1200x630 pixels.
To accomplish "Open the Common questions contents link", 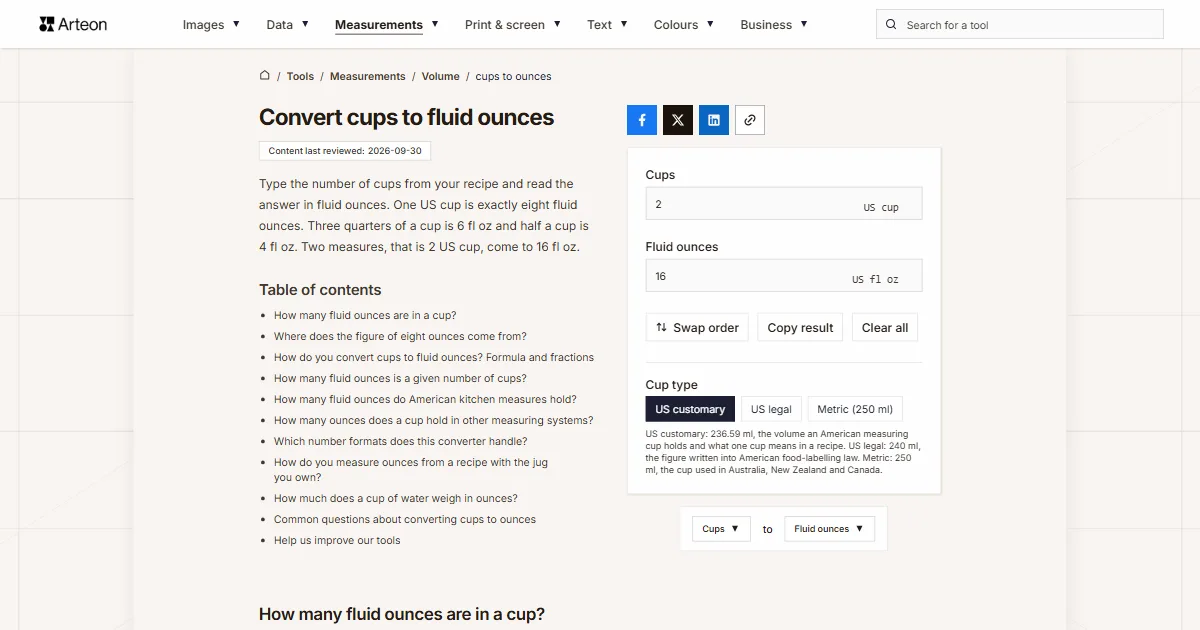I will 405,519.
